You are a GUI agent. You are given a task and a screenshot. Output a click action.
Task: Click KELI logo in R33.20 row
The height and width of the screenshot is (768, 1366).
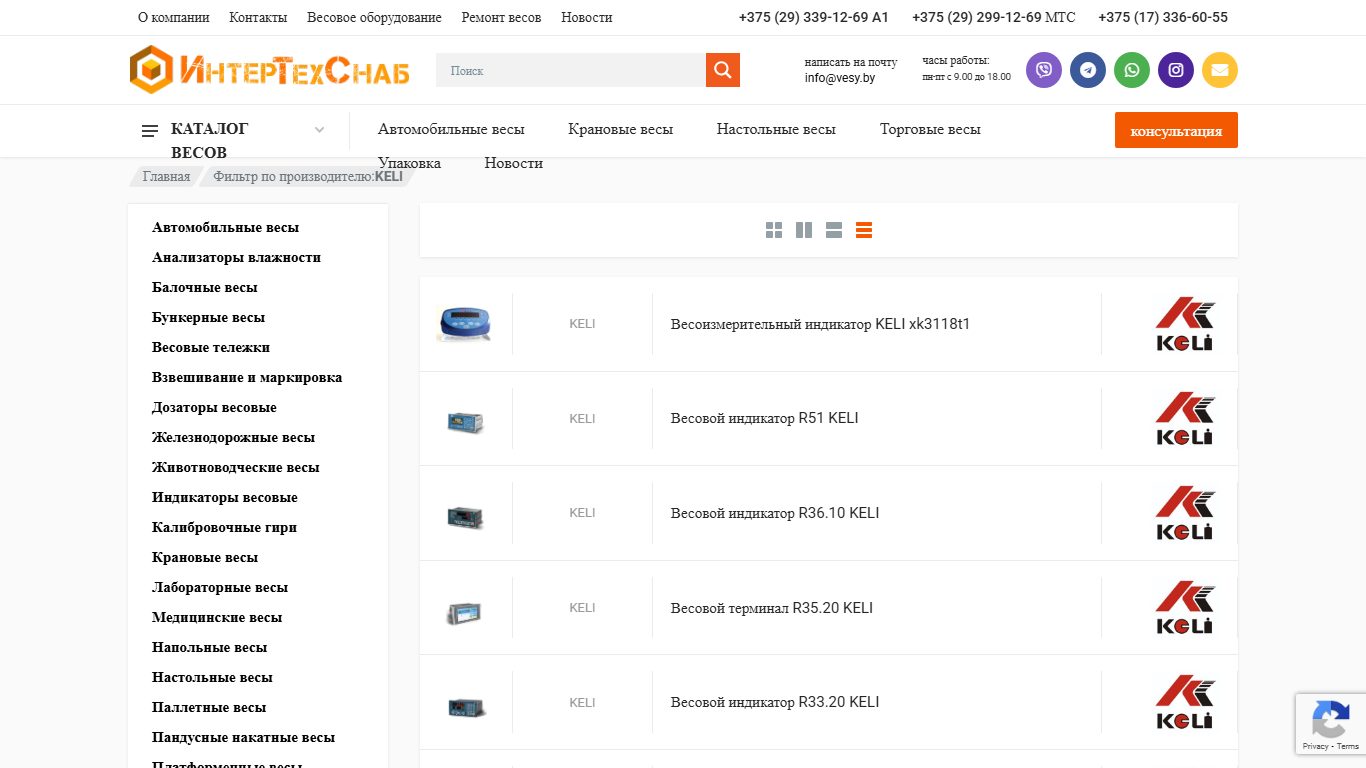(1185, 702)
